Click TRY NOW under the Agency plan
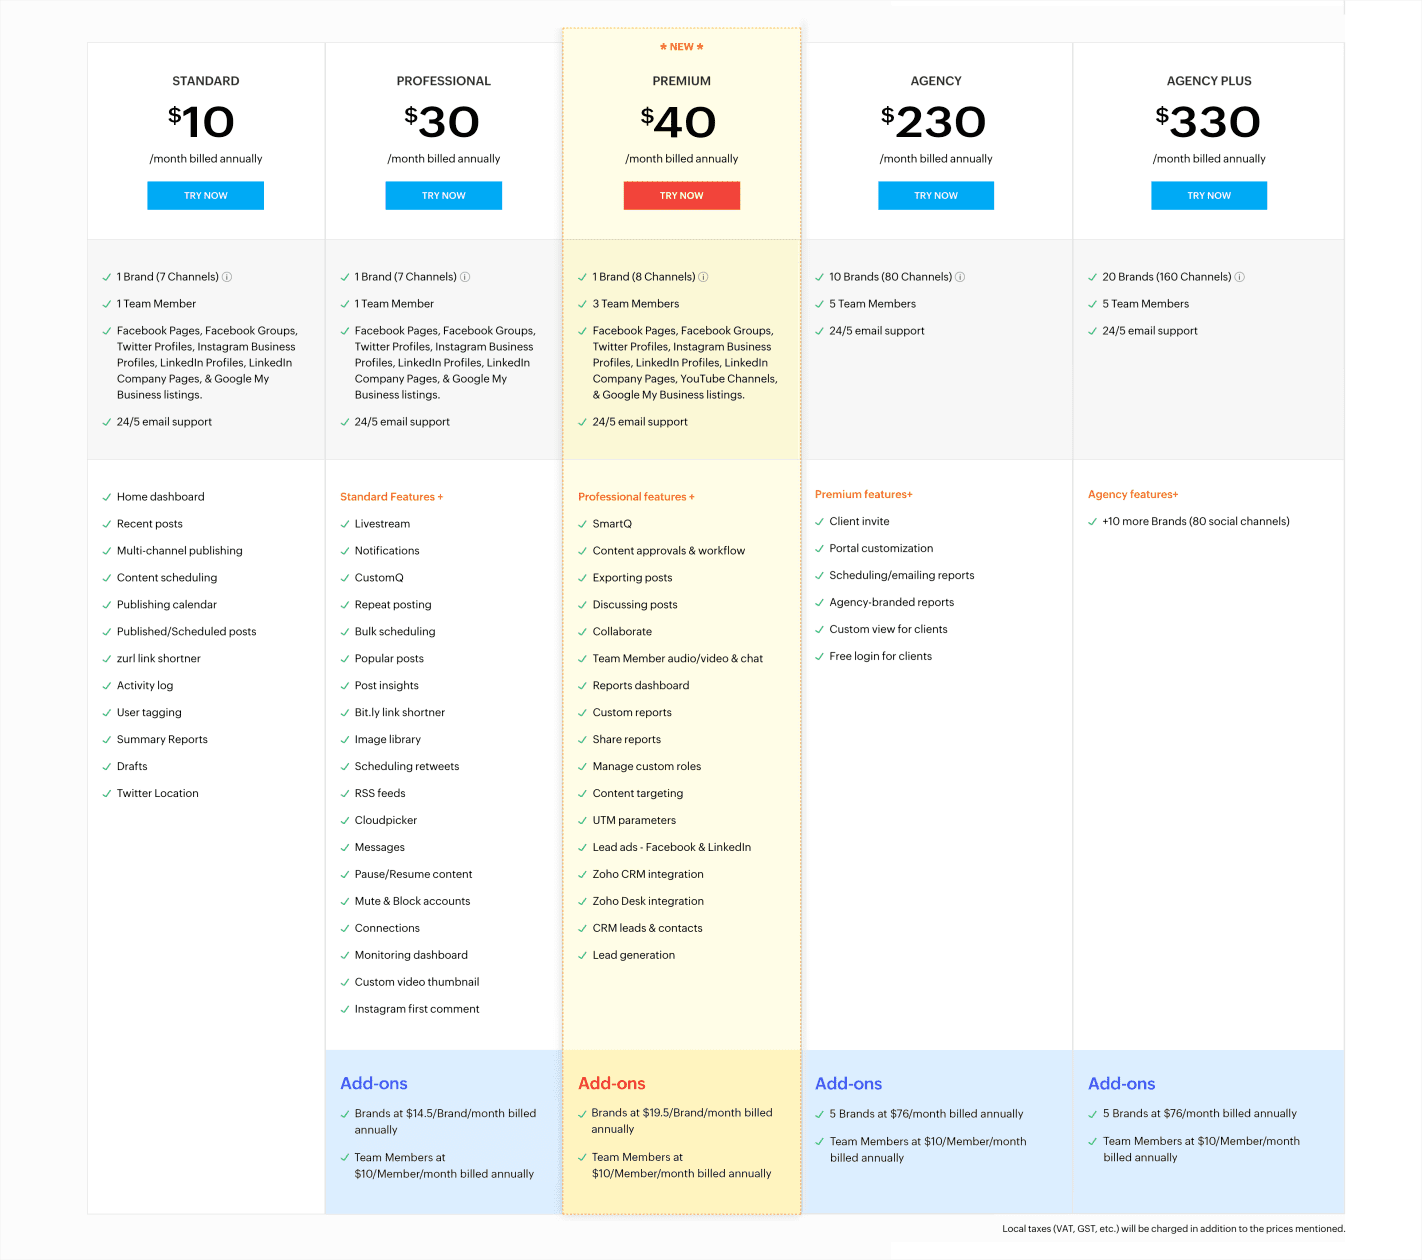Image resolution: width=1422 pixels, height=1260 pixels. 935,195
